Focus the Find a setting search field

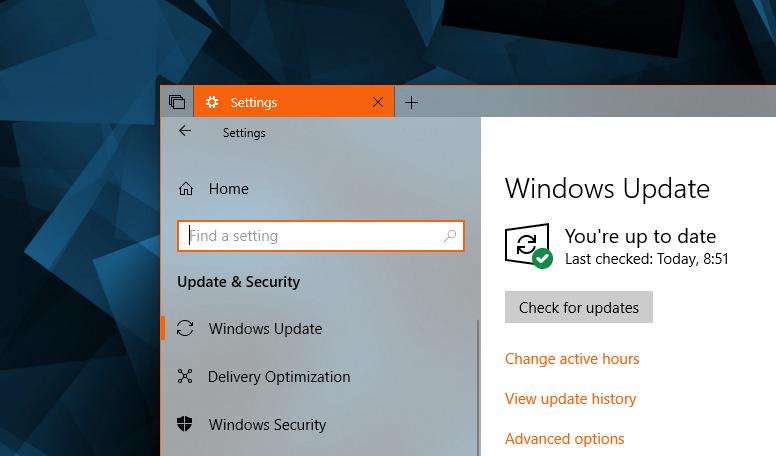[321, 236]
